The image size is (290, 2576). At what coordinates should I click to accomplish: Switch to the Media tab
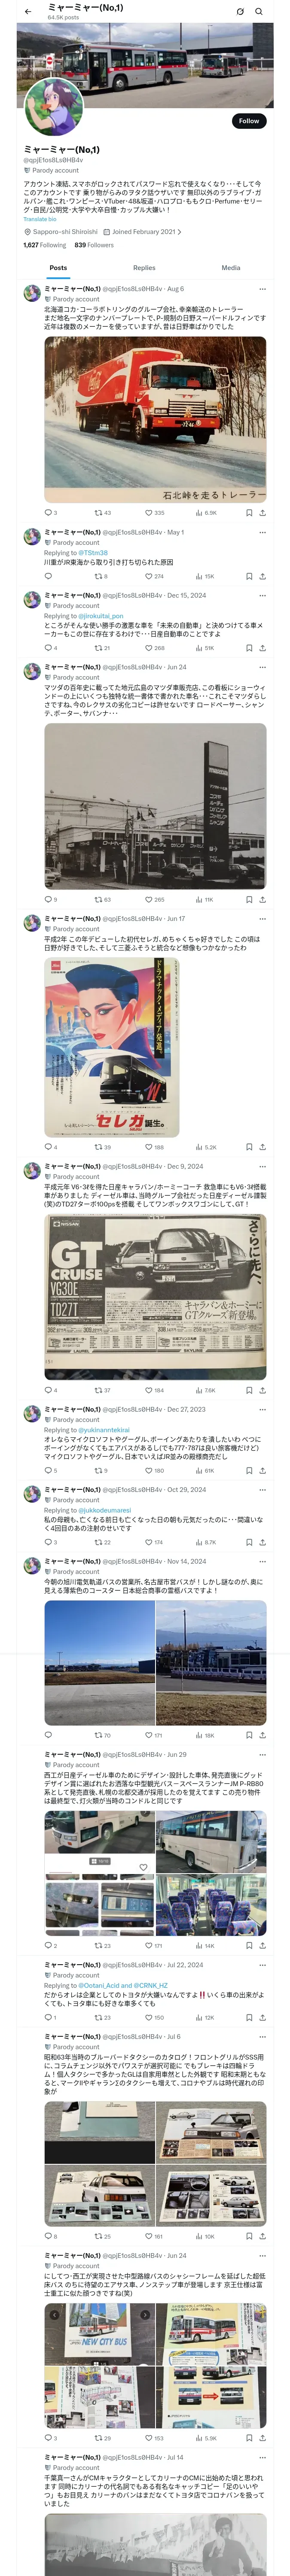click(x=231, y=268)
